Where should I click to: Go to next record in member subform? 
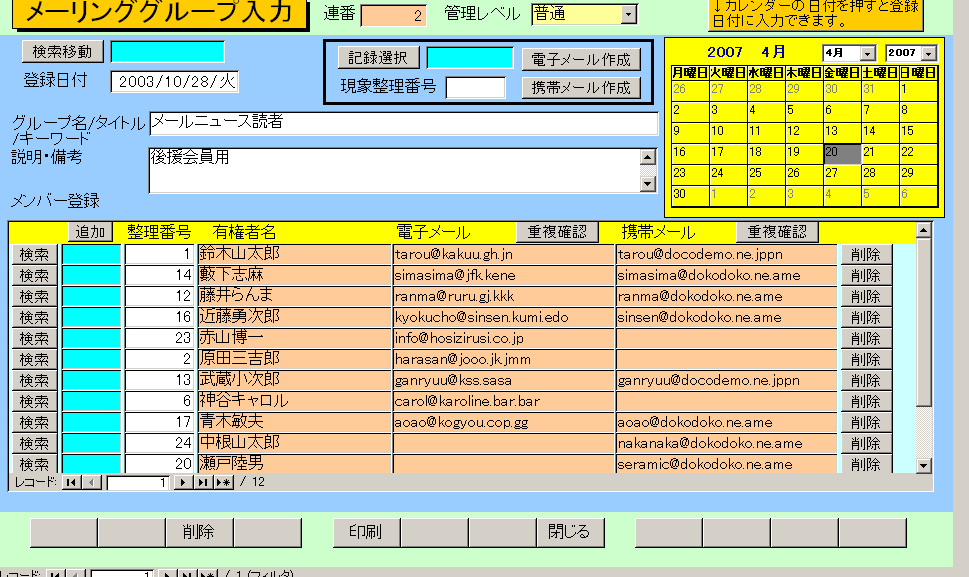[182, 482]
